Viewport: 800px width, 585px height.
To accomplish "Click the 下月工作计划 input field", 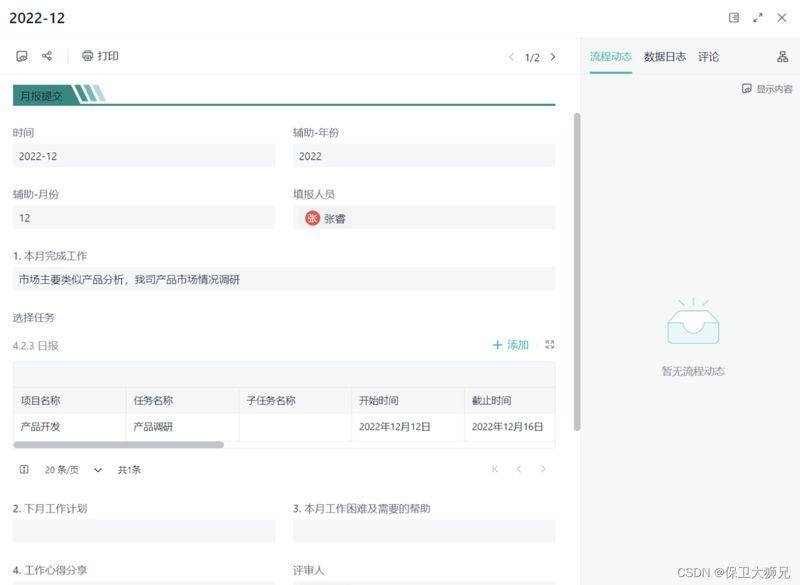I will pyautogui.click(x=144, y=531).
